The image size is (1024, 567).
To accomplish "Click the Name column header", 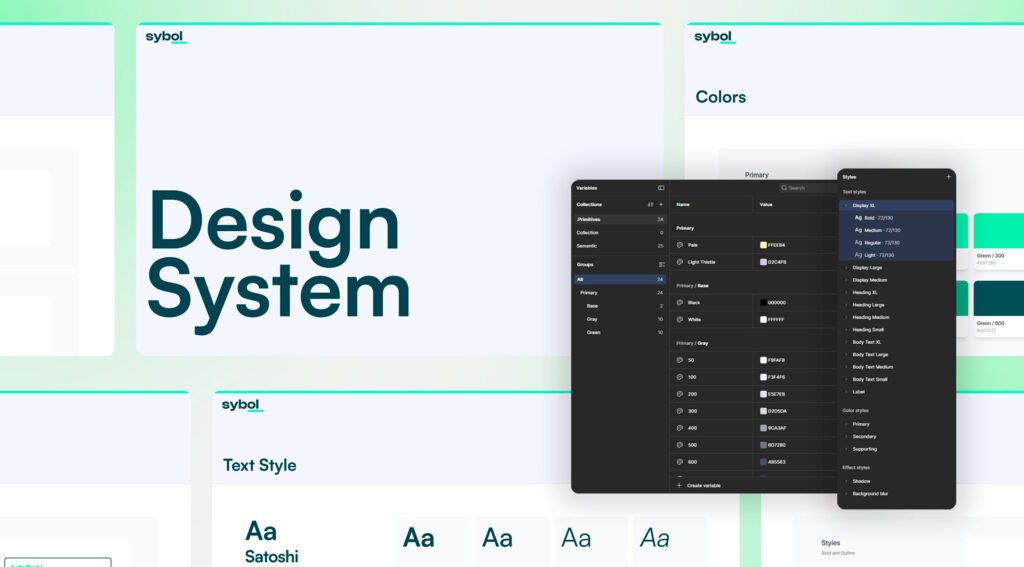I will [682, 204].
